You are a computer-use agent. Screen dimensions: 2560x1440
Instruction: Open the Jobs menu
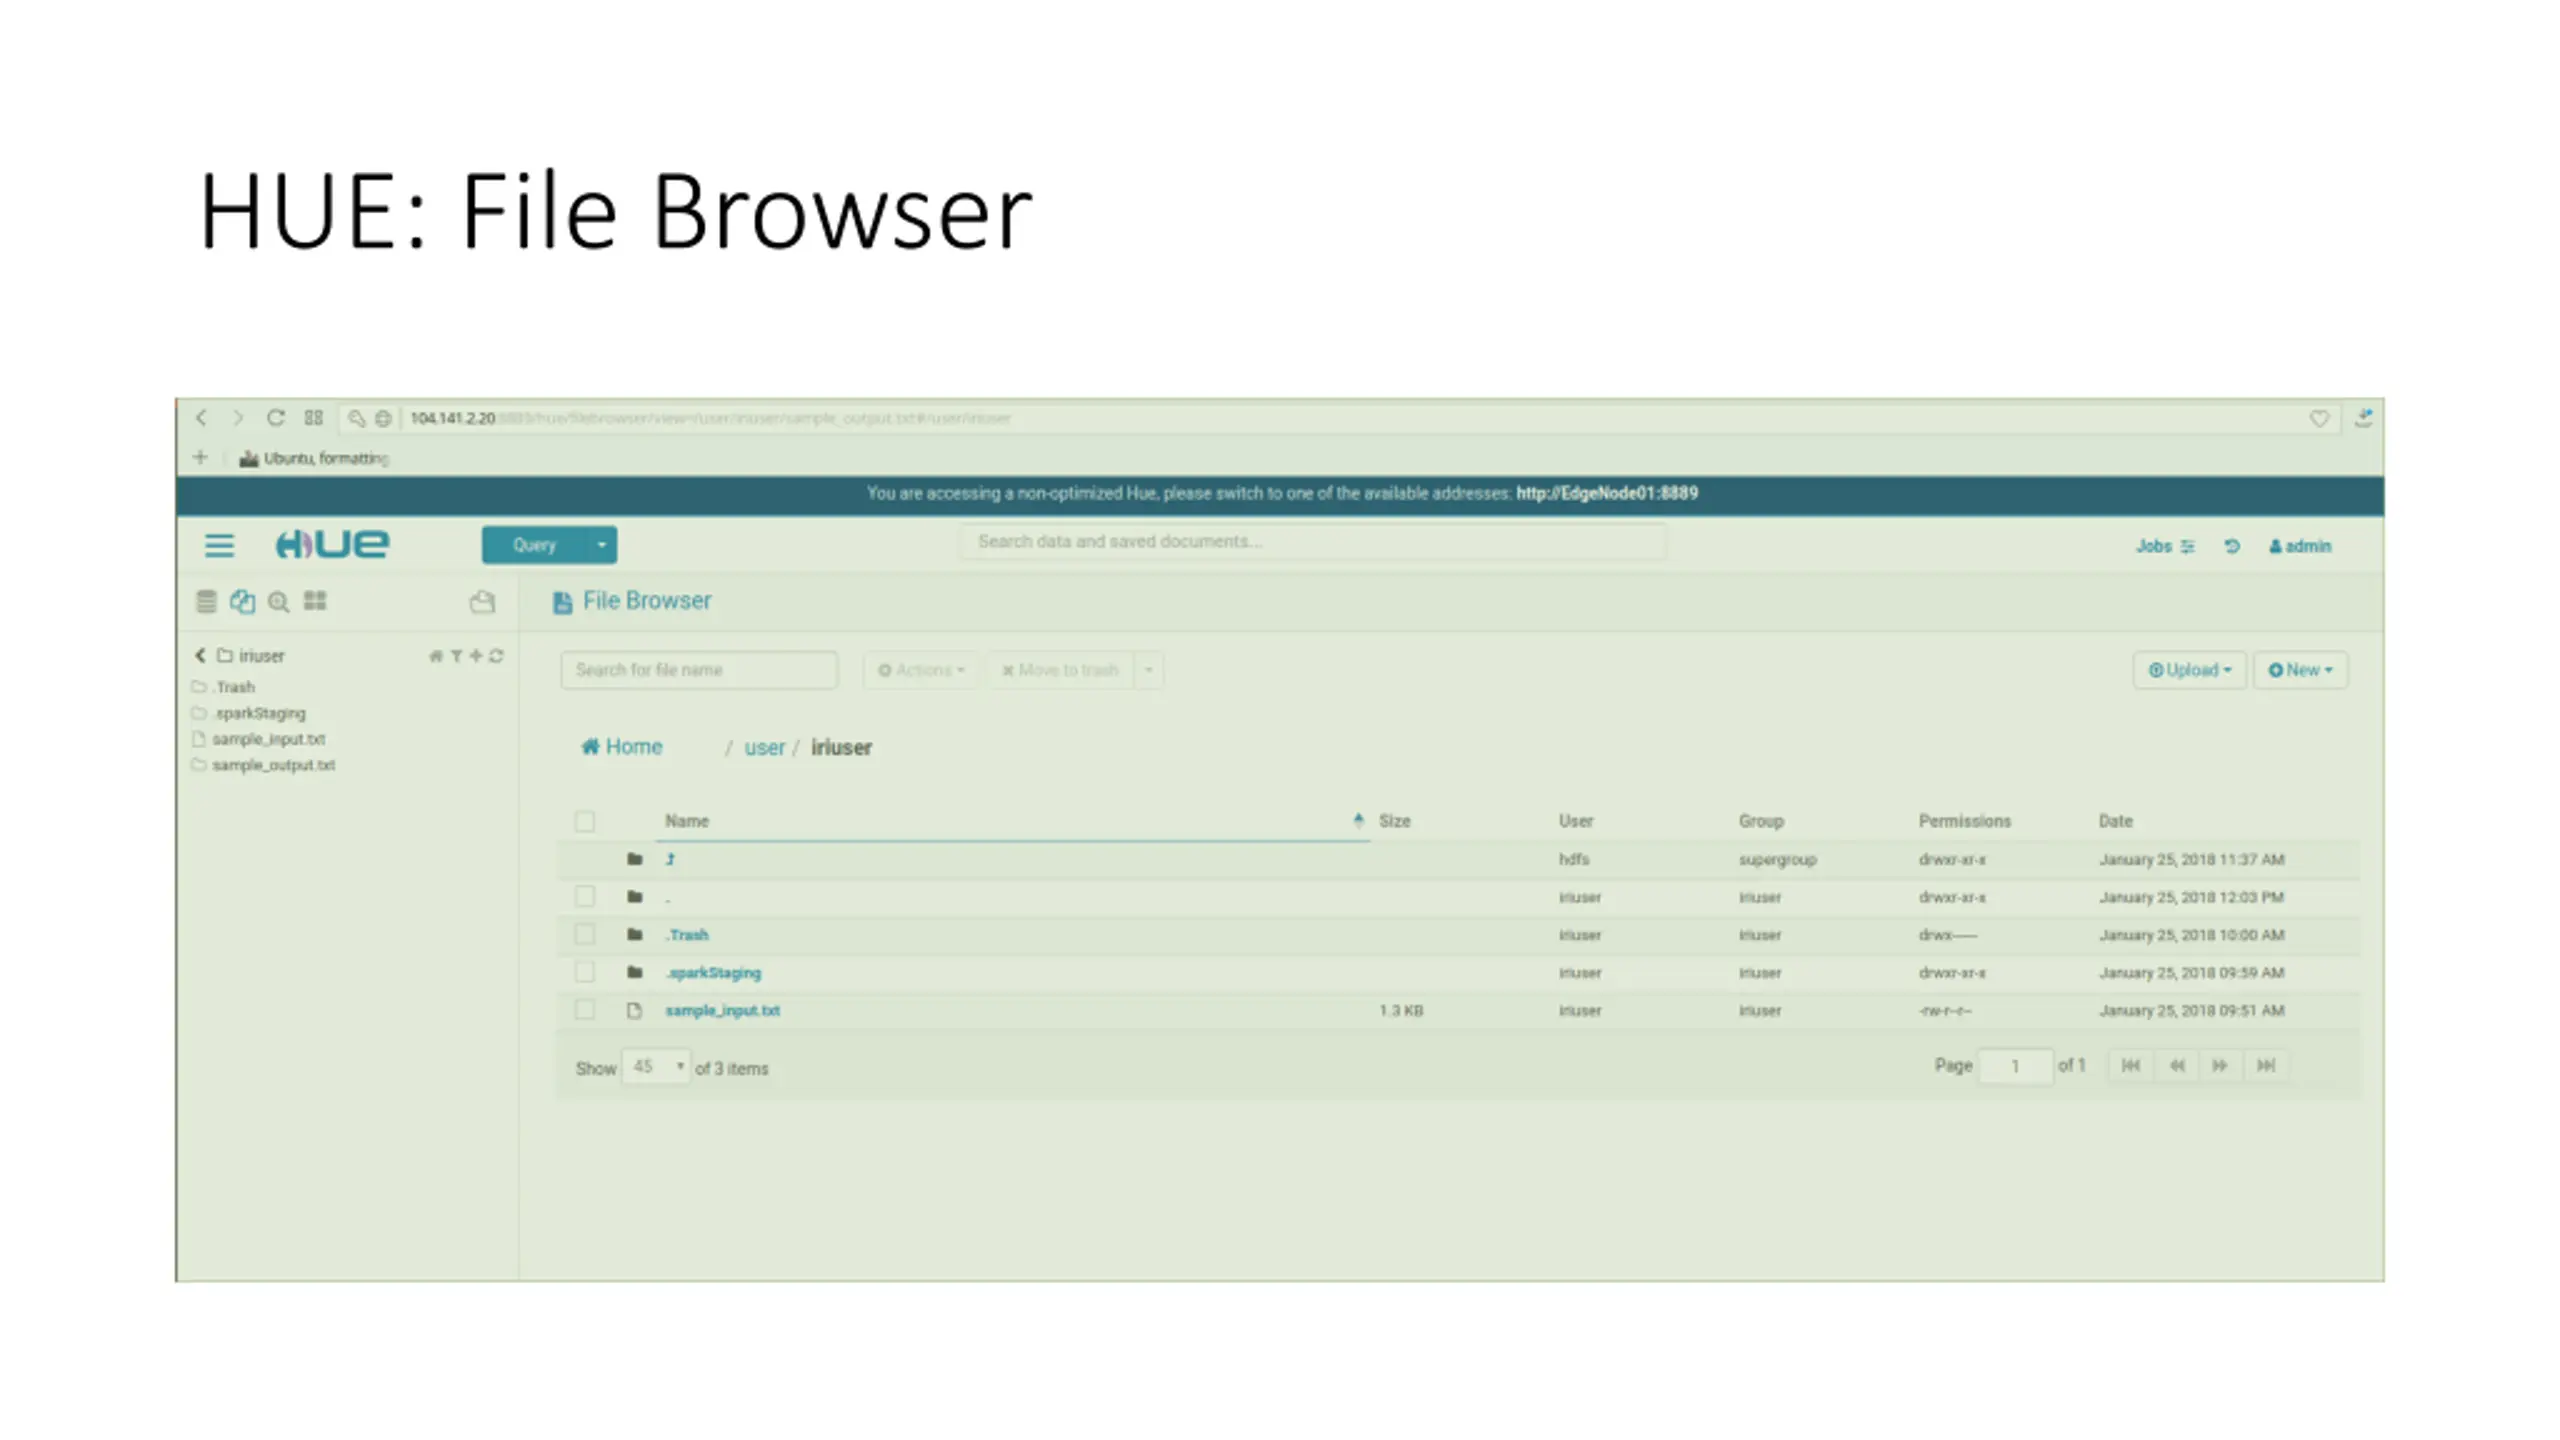(2165, 546)
